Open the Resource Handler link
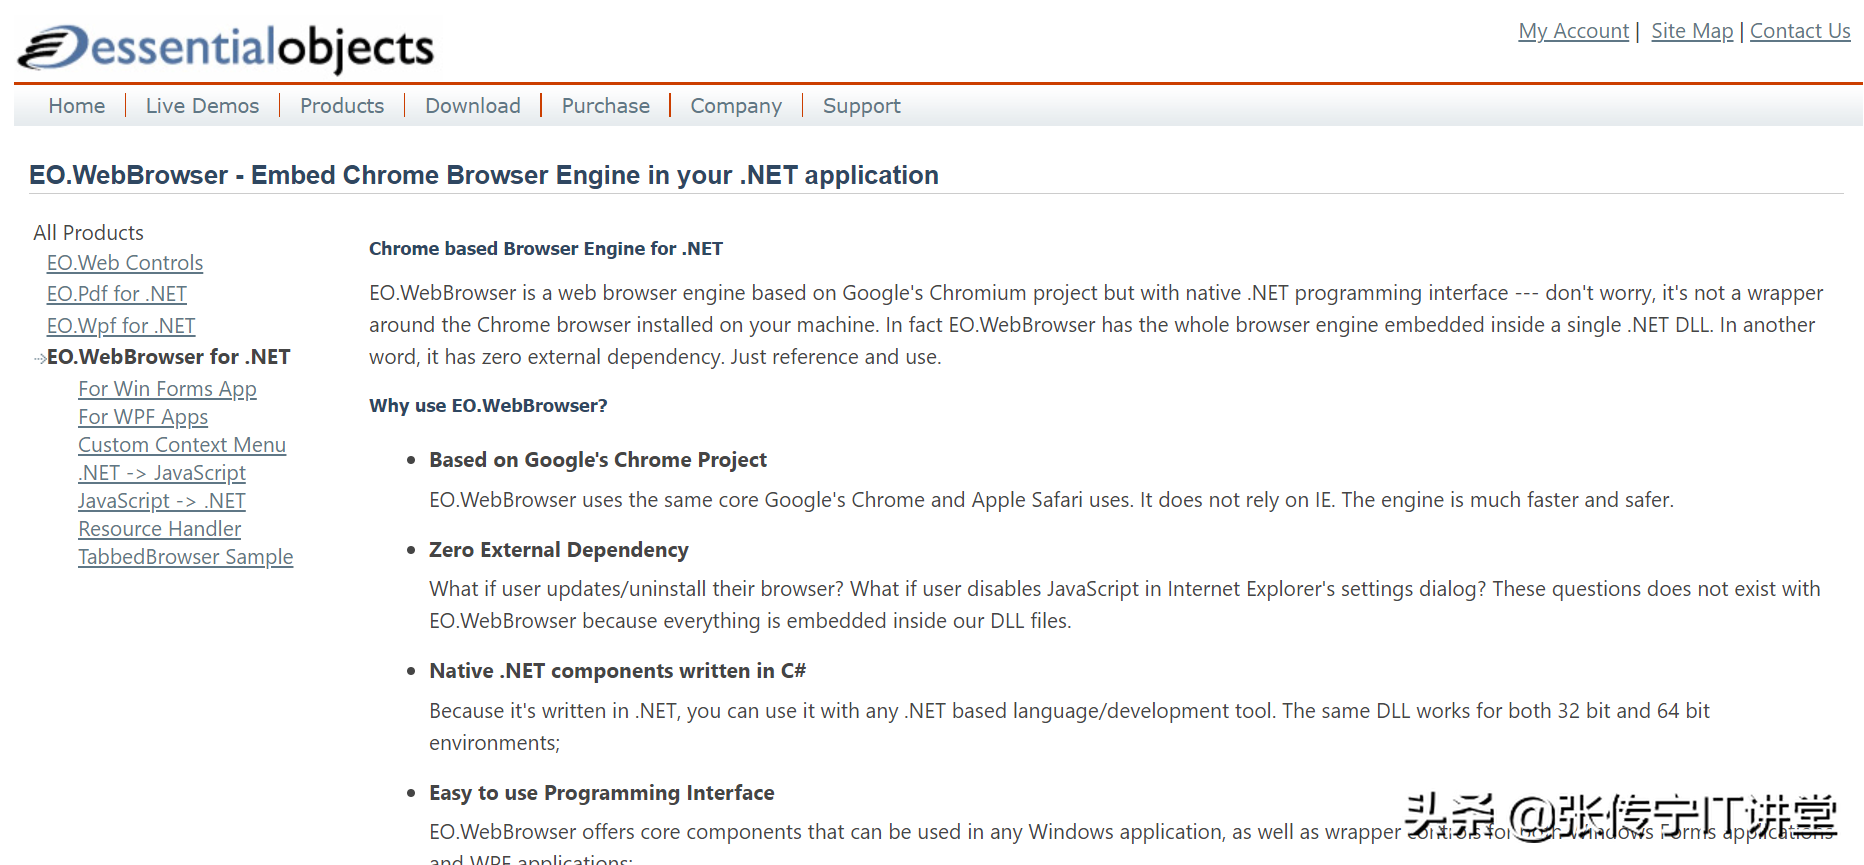 click(x=160, y=529)
